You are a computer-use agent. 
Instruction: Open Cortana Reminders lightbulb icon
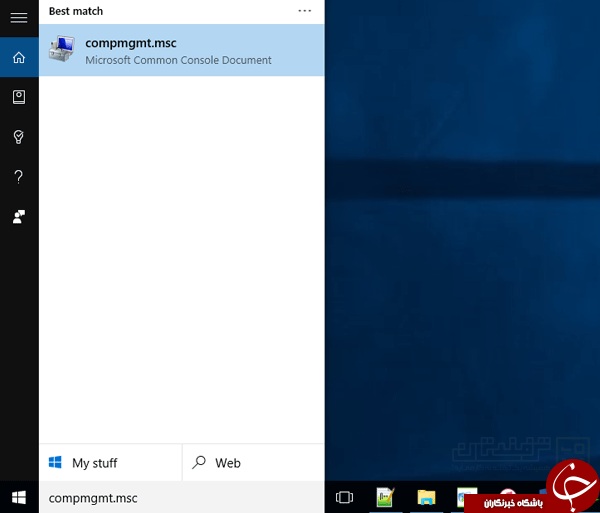(18, 137)
